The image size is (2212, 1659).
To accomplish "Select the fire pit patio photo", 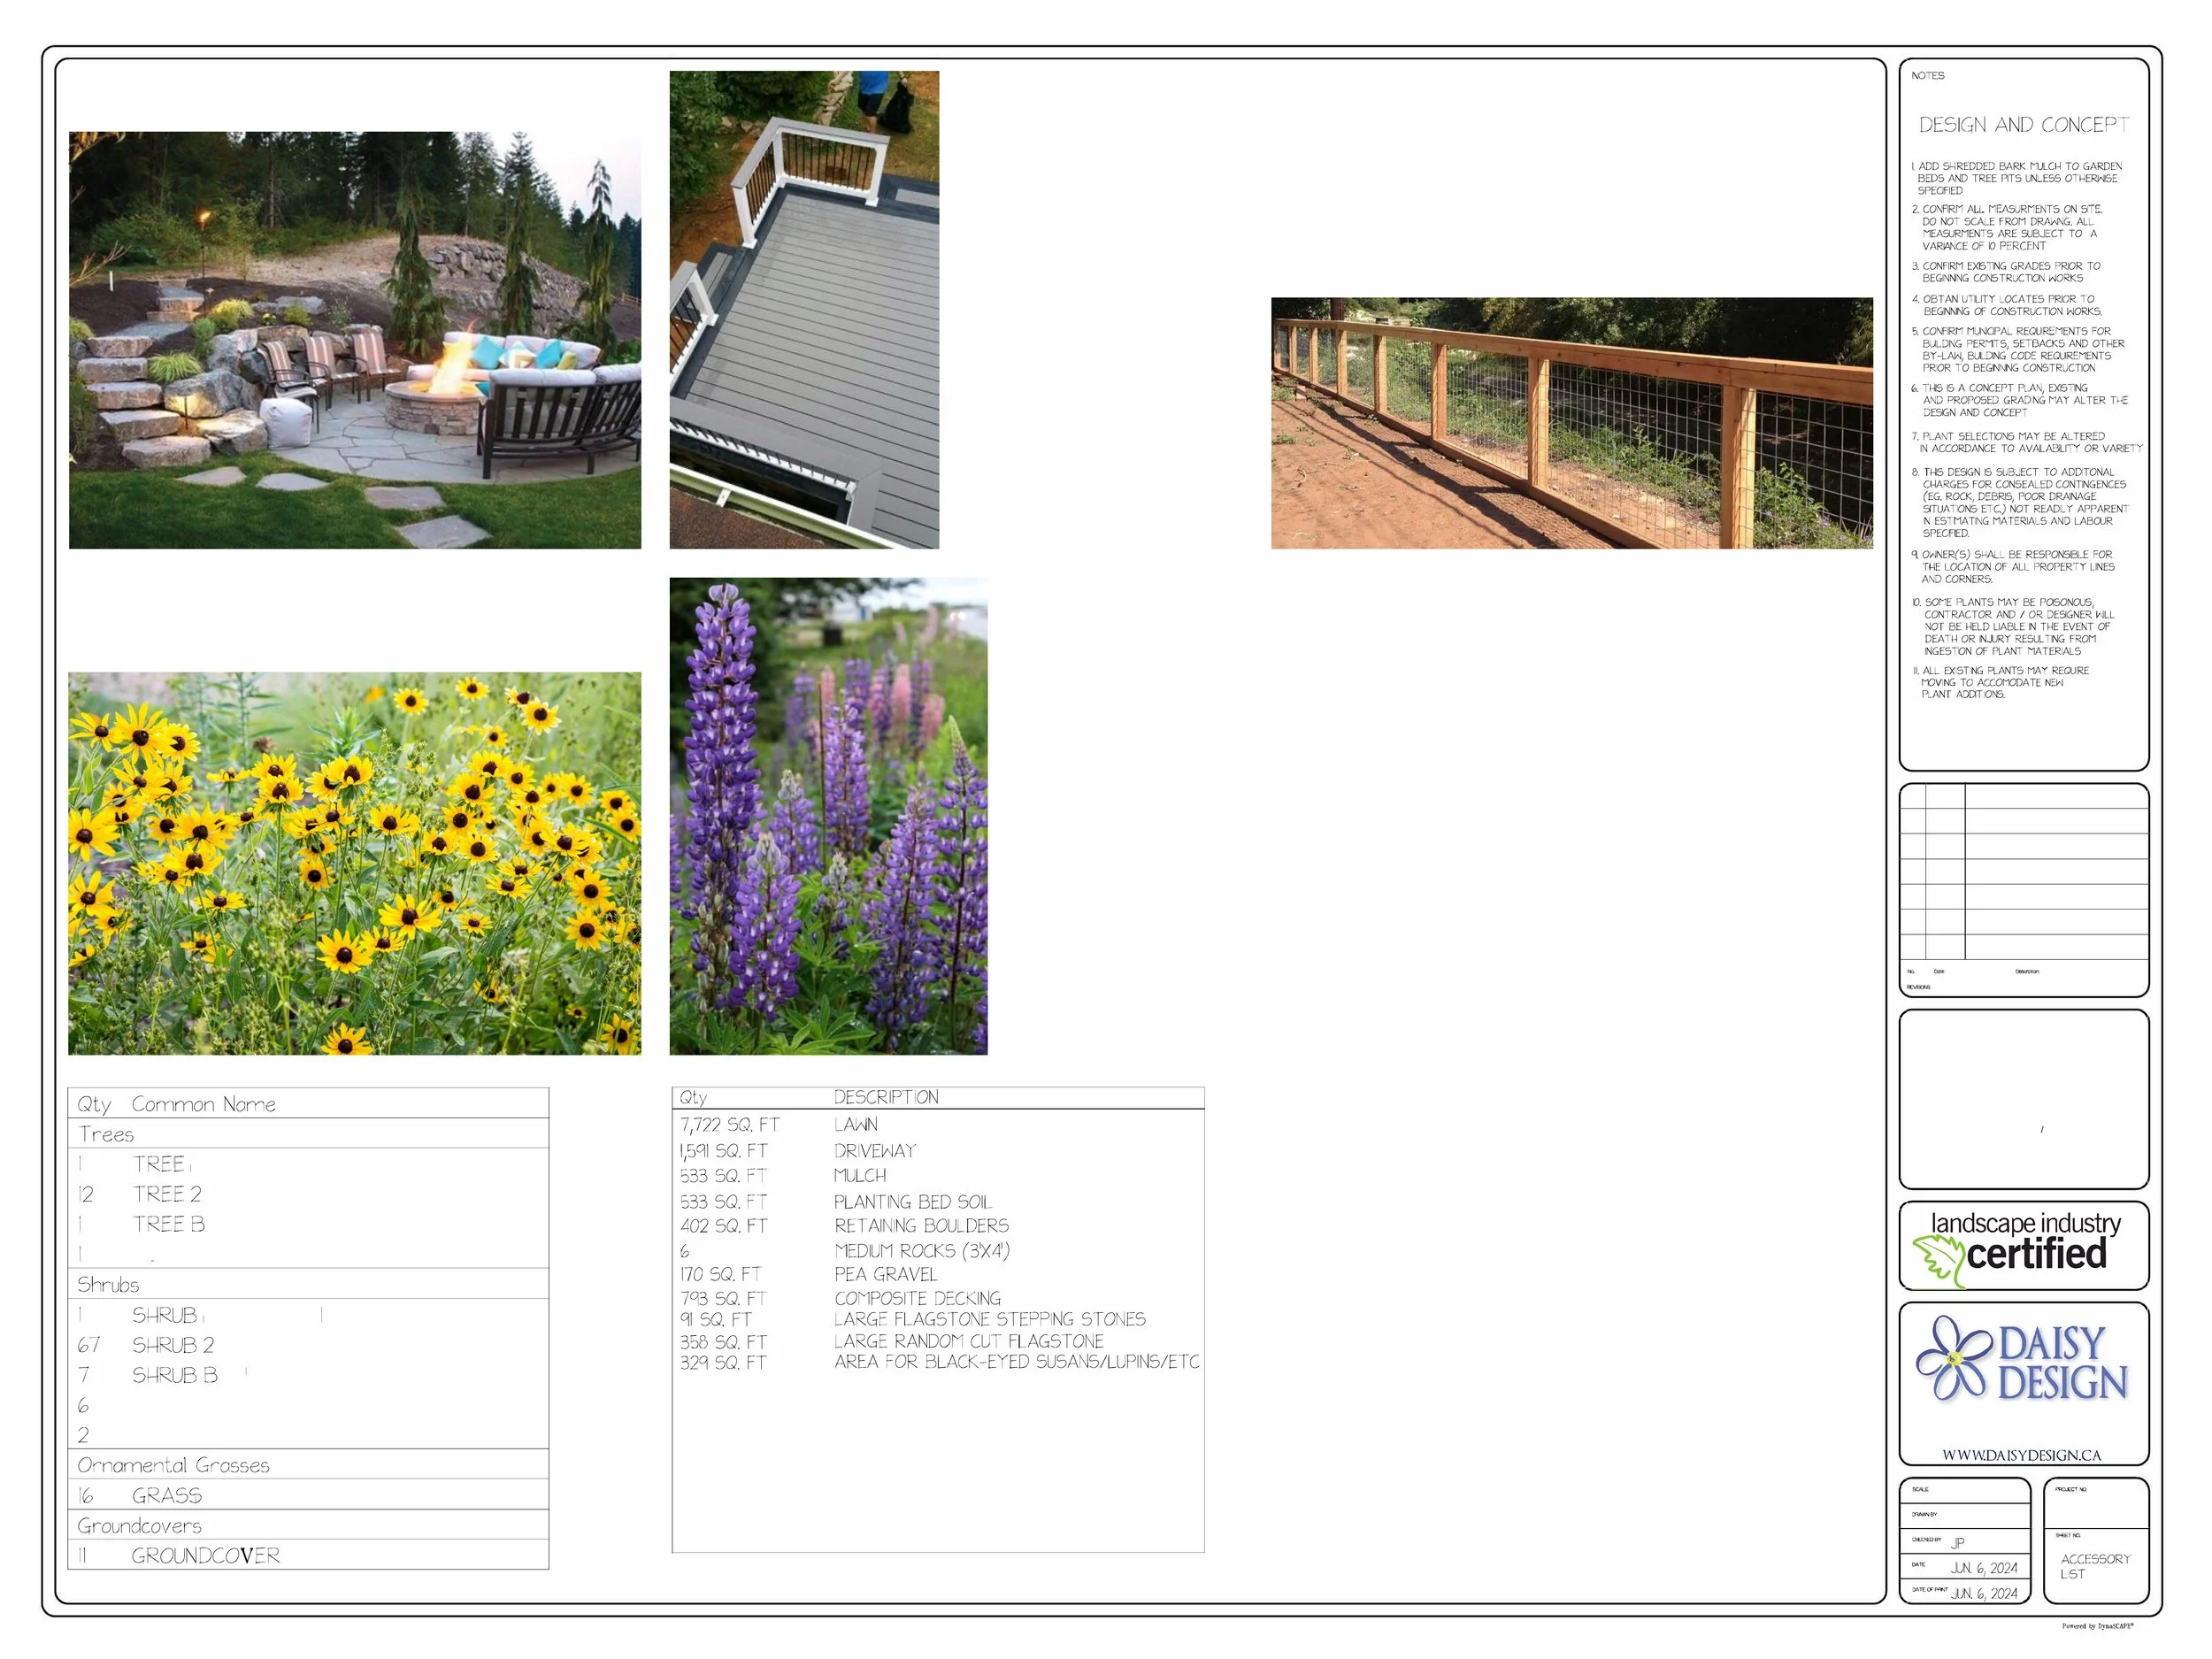I will (x=354, y=340).
